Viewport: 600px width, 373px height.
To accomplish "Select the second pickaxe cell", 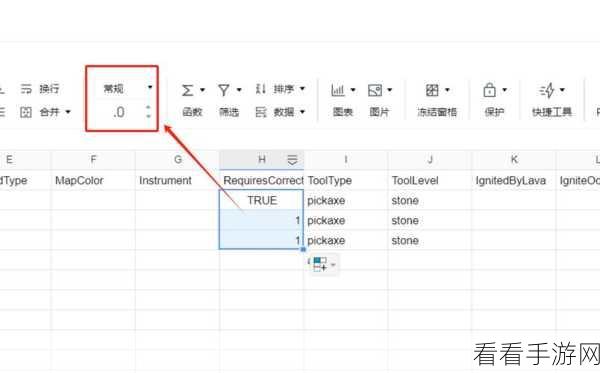I will [x=346, y=220].
